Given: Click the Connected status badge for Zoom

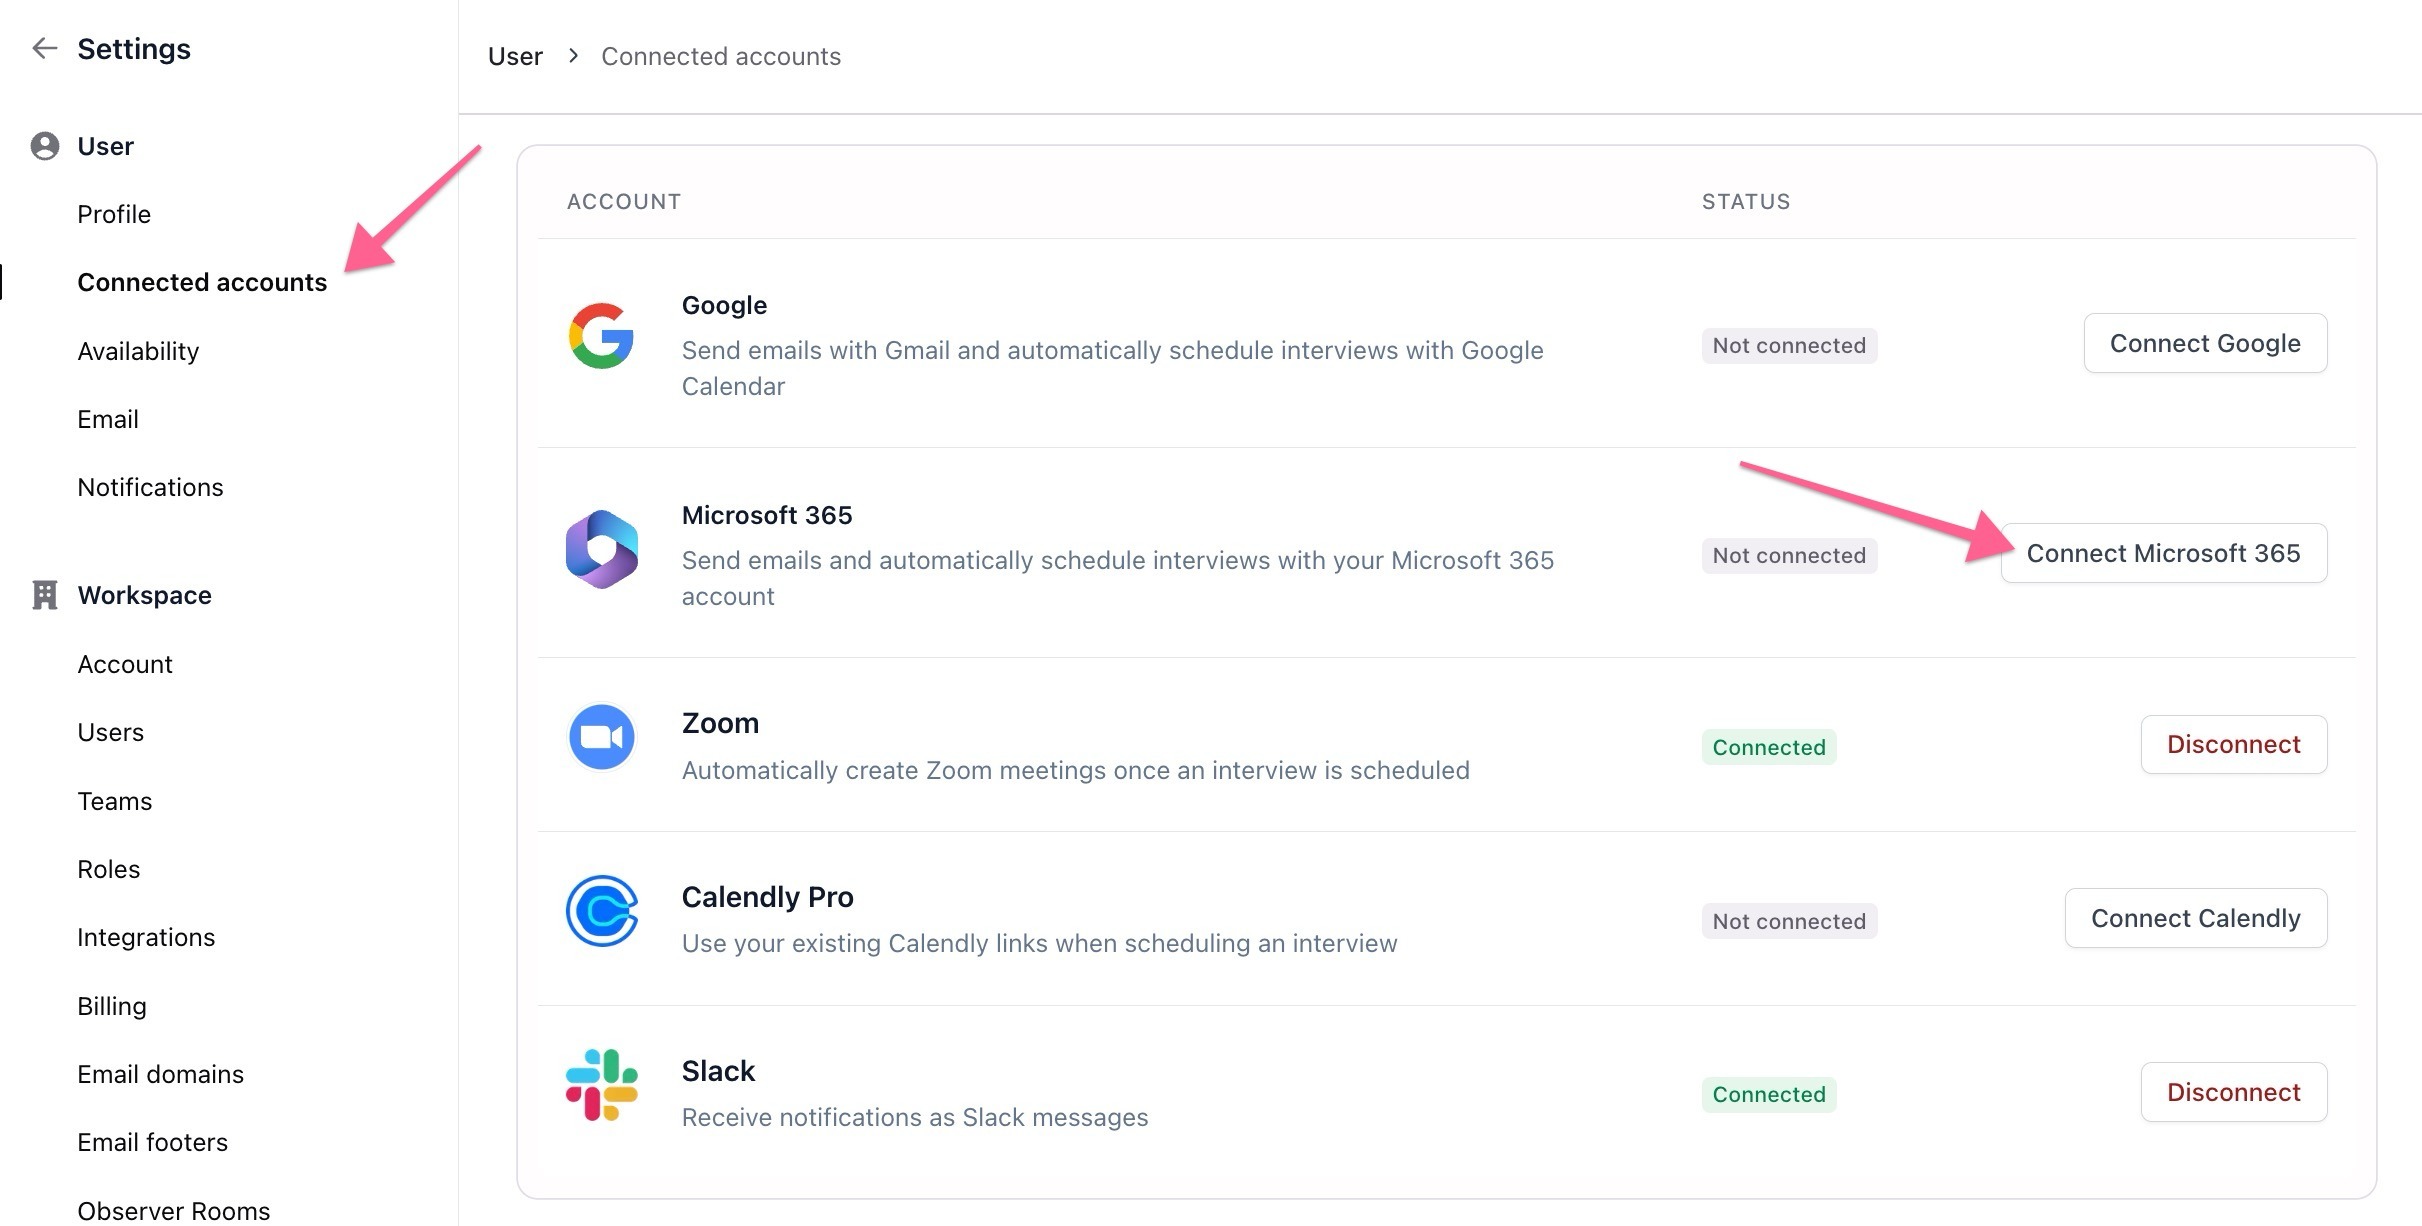Looking at the screenshot, I should (x=1768, y=747).
